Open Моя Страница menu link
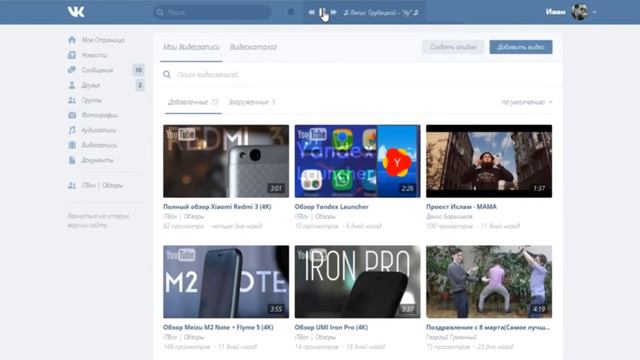The image size is (640, 360). pos(103,40)
